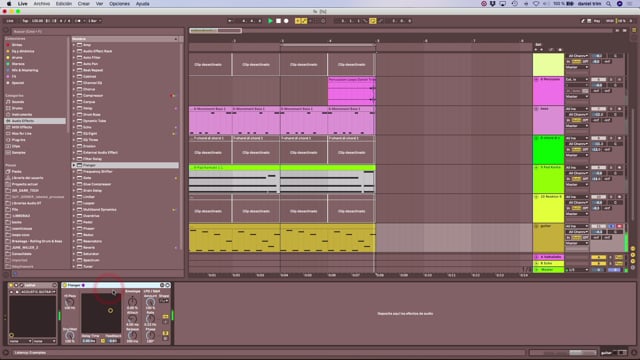Click the yellow guitar MIDI clip

point(282,238)
